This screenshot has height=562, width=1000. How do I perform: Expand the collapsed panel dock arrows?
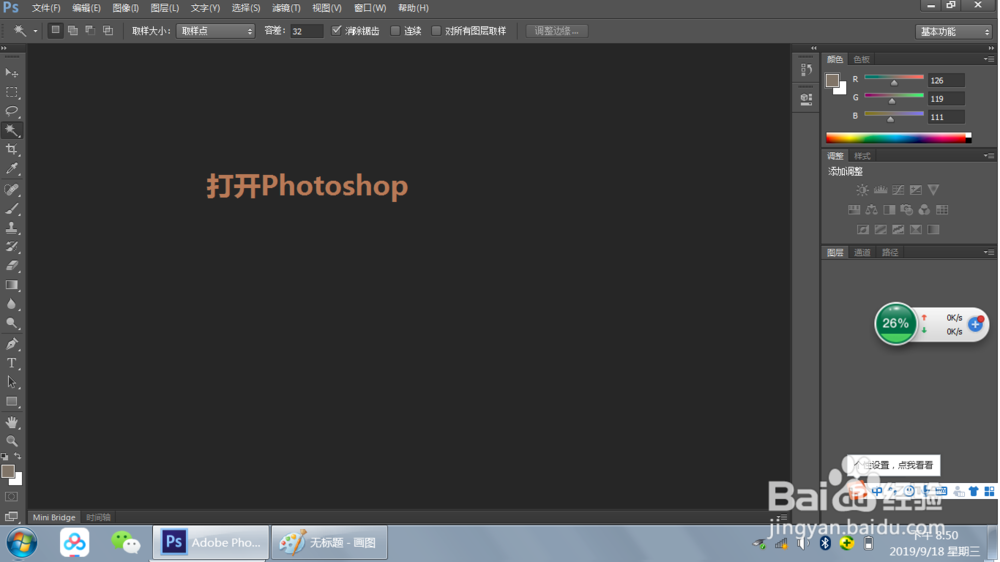point(813,48)
